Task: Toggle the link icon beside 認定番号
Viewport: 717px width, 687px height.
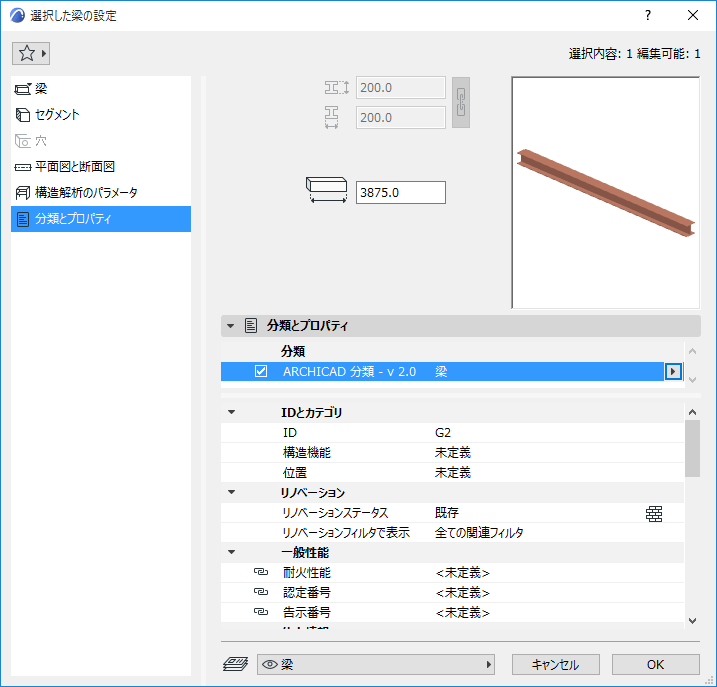Action: pos(261,592)
